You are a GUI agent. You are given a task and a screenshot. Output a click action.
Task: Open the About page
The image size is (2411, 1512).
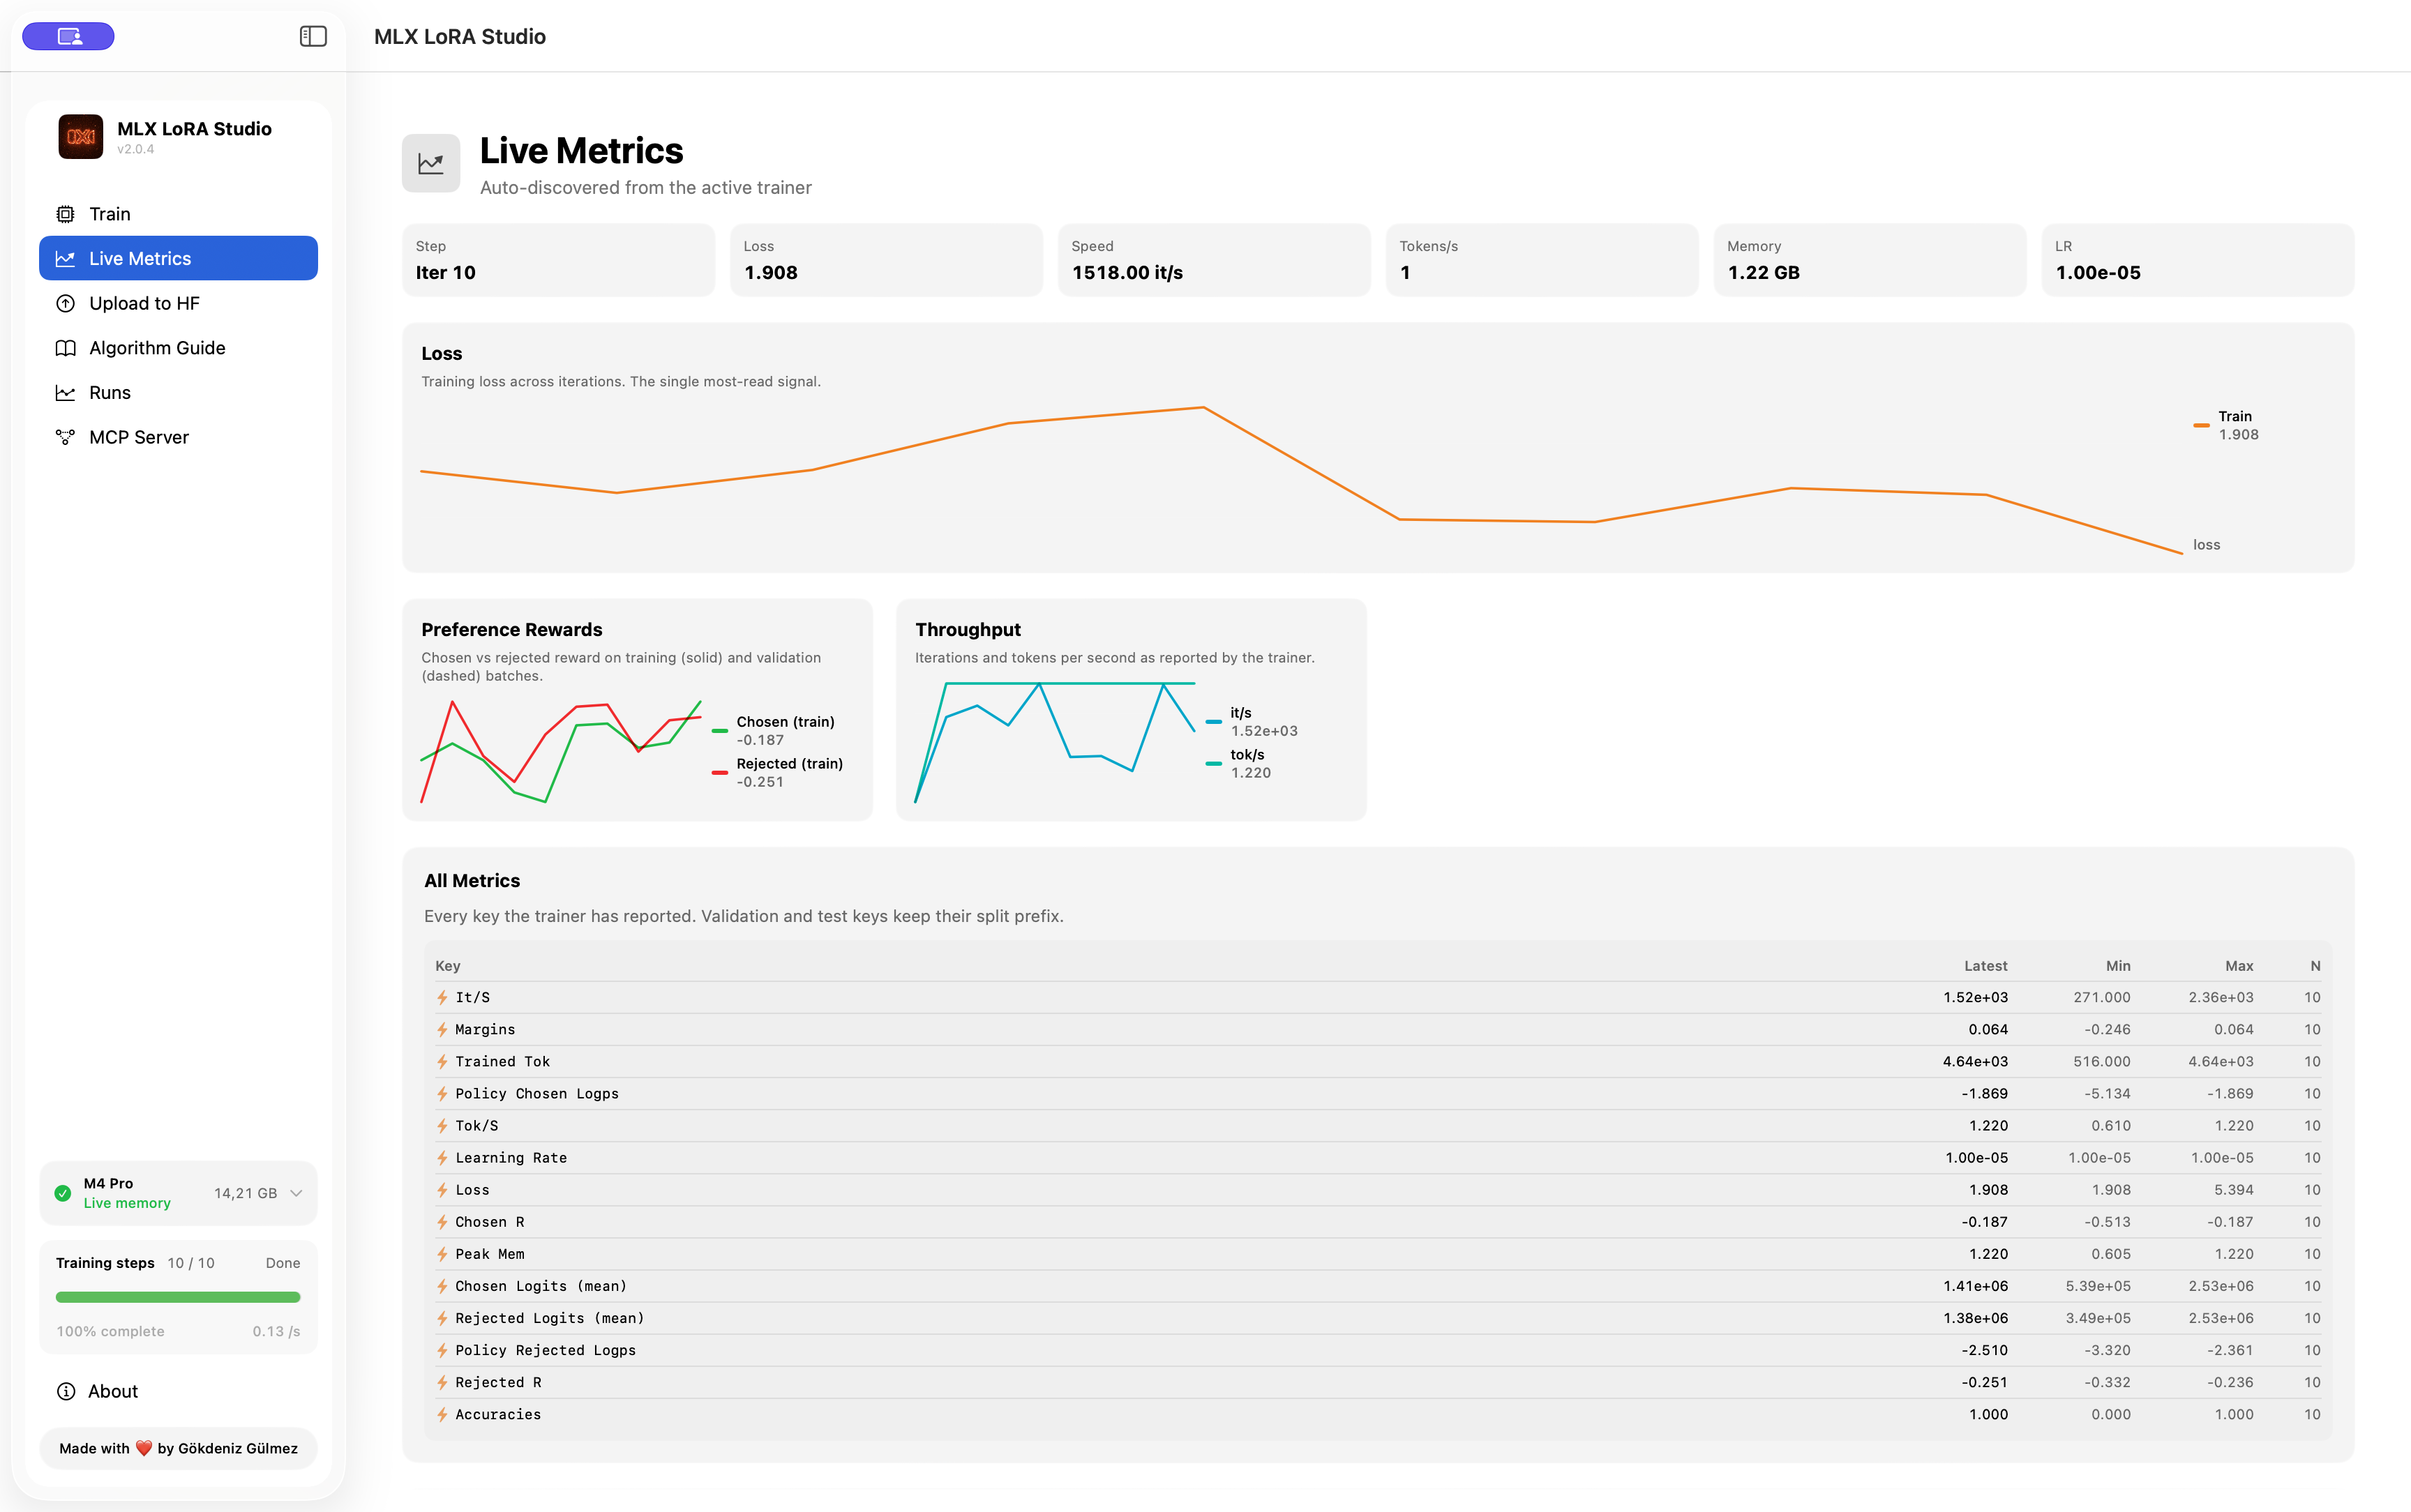pyautogui.click(x=178, y=1391)
